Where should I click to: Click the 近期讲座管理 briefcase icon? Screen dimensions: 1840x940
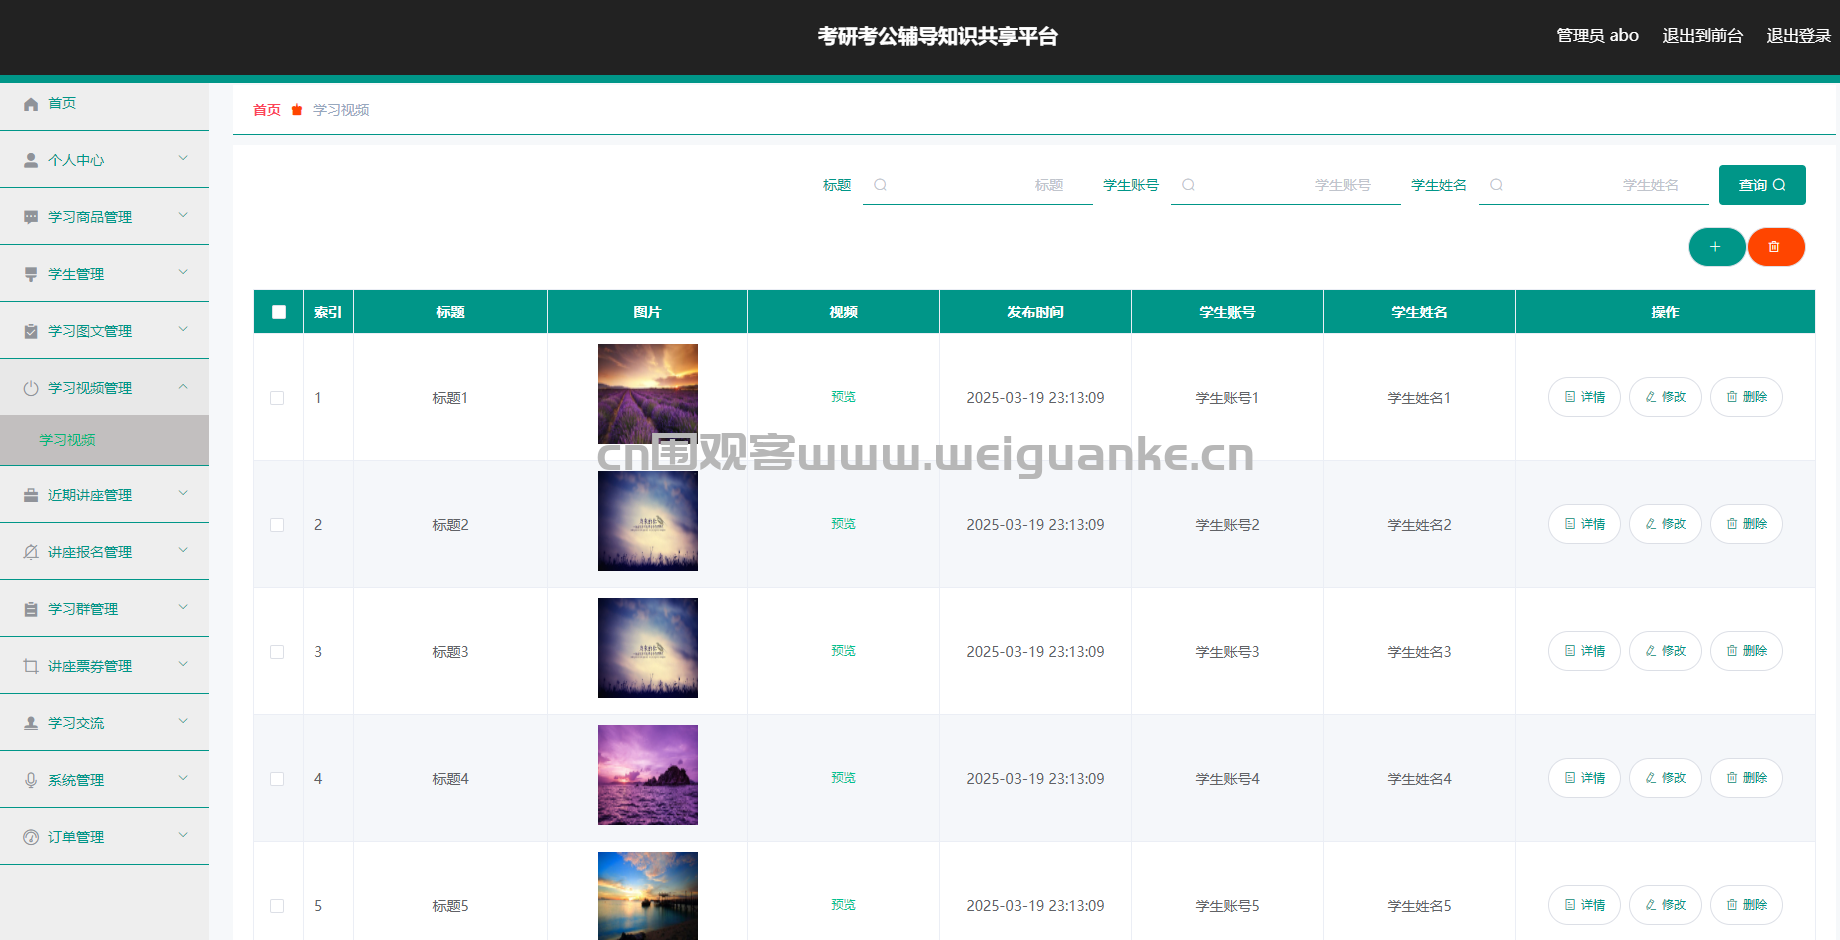click(31, 495)
